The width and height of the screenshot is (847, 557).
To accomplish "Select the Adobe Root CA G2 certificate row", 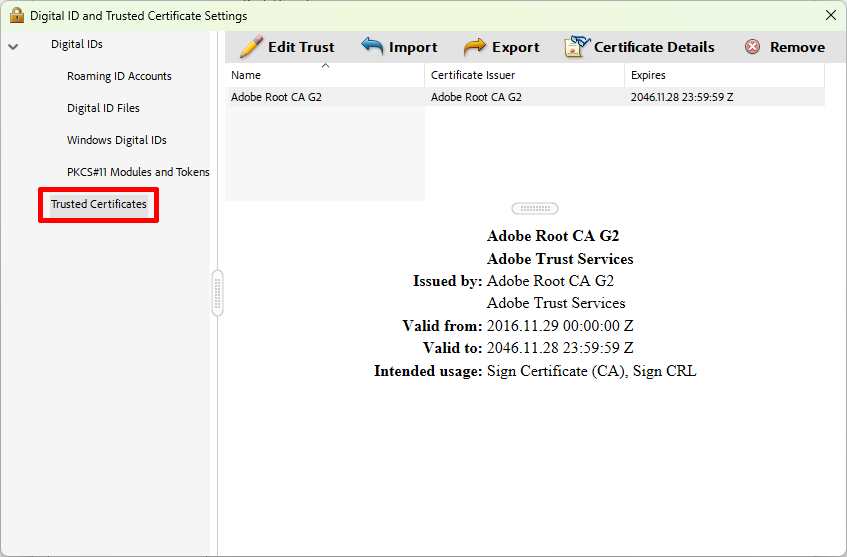I will 324,97.
